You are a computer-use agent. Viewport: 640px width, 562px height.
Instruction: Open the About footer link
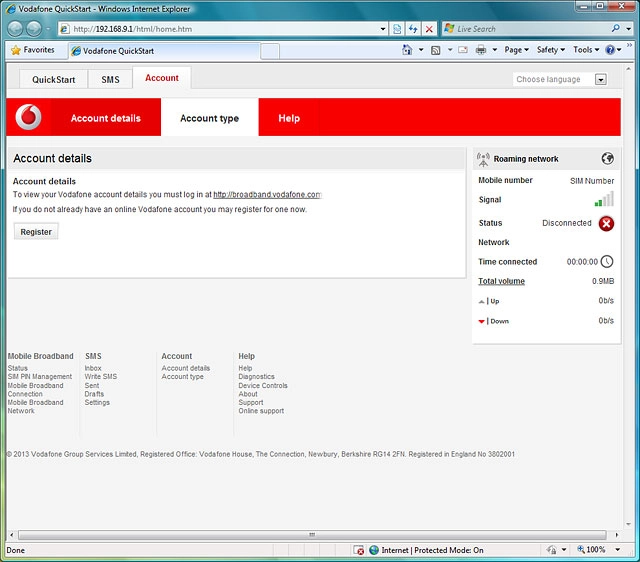(x=248, y=394)
